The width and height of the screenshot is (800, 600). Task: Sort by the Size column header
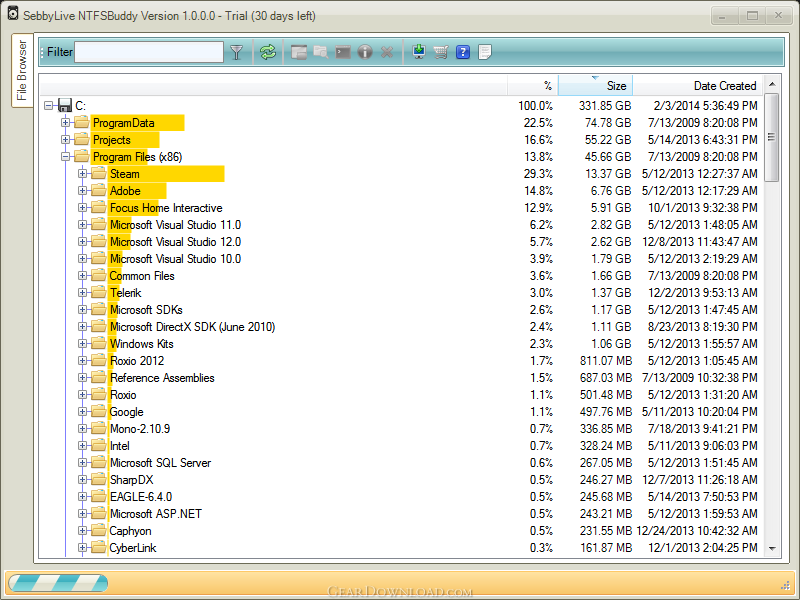click(x=595, y=85)
